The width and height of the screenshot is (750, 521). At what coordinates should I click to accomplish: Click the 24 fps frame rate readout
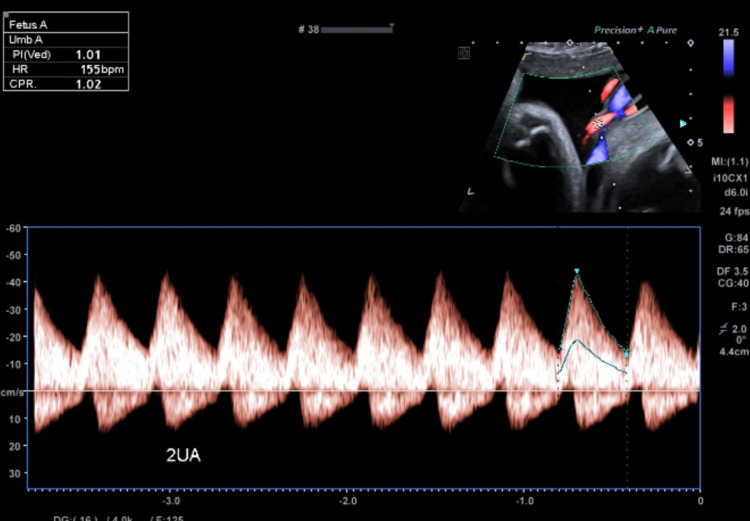coord(735,211)
